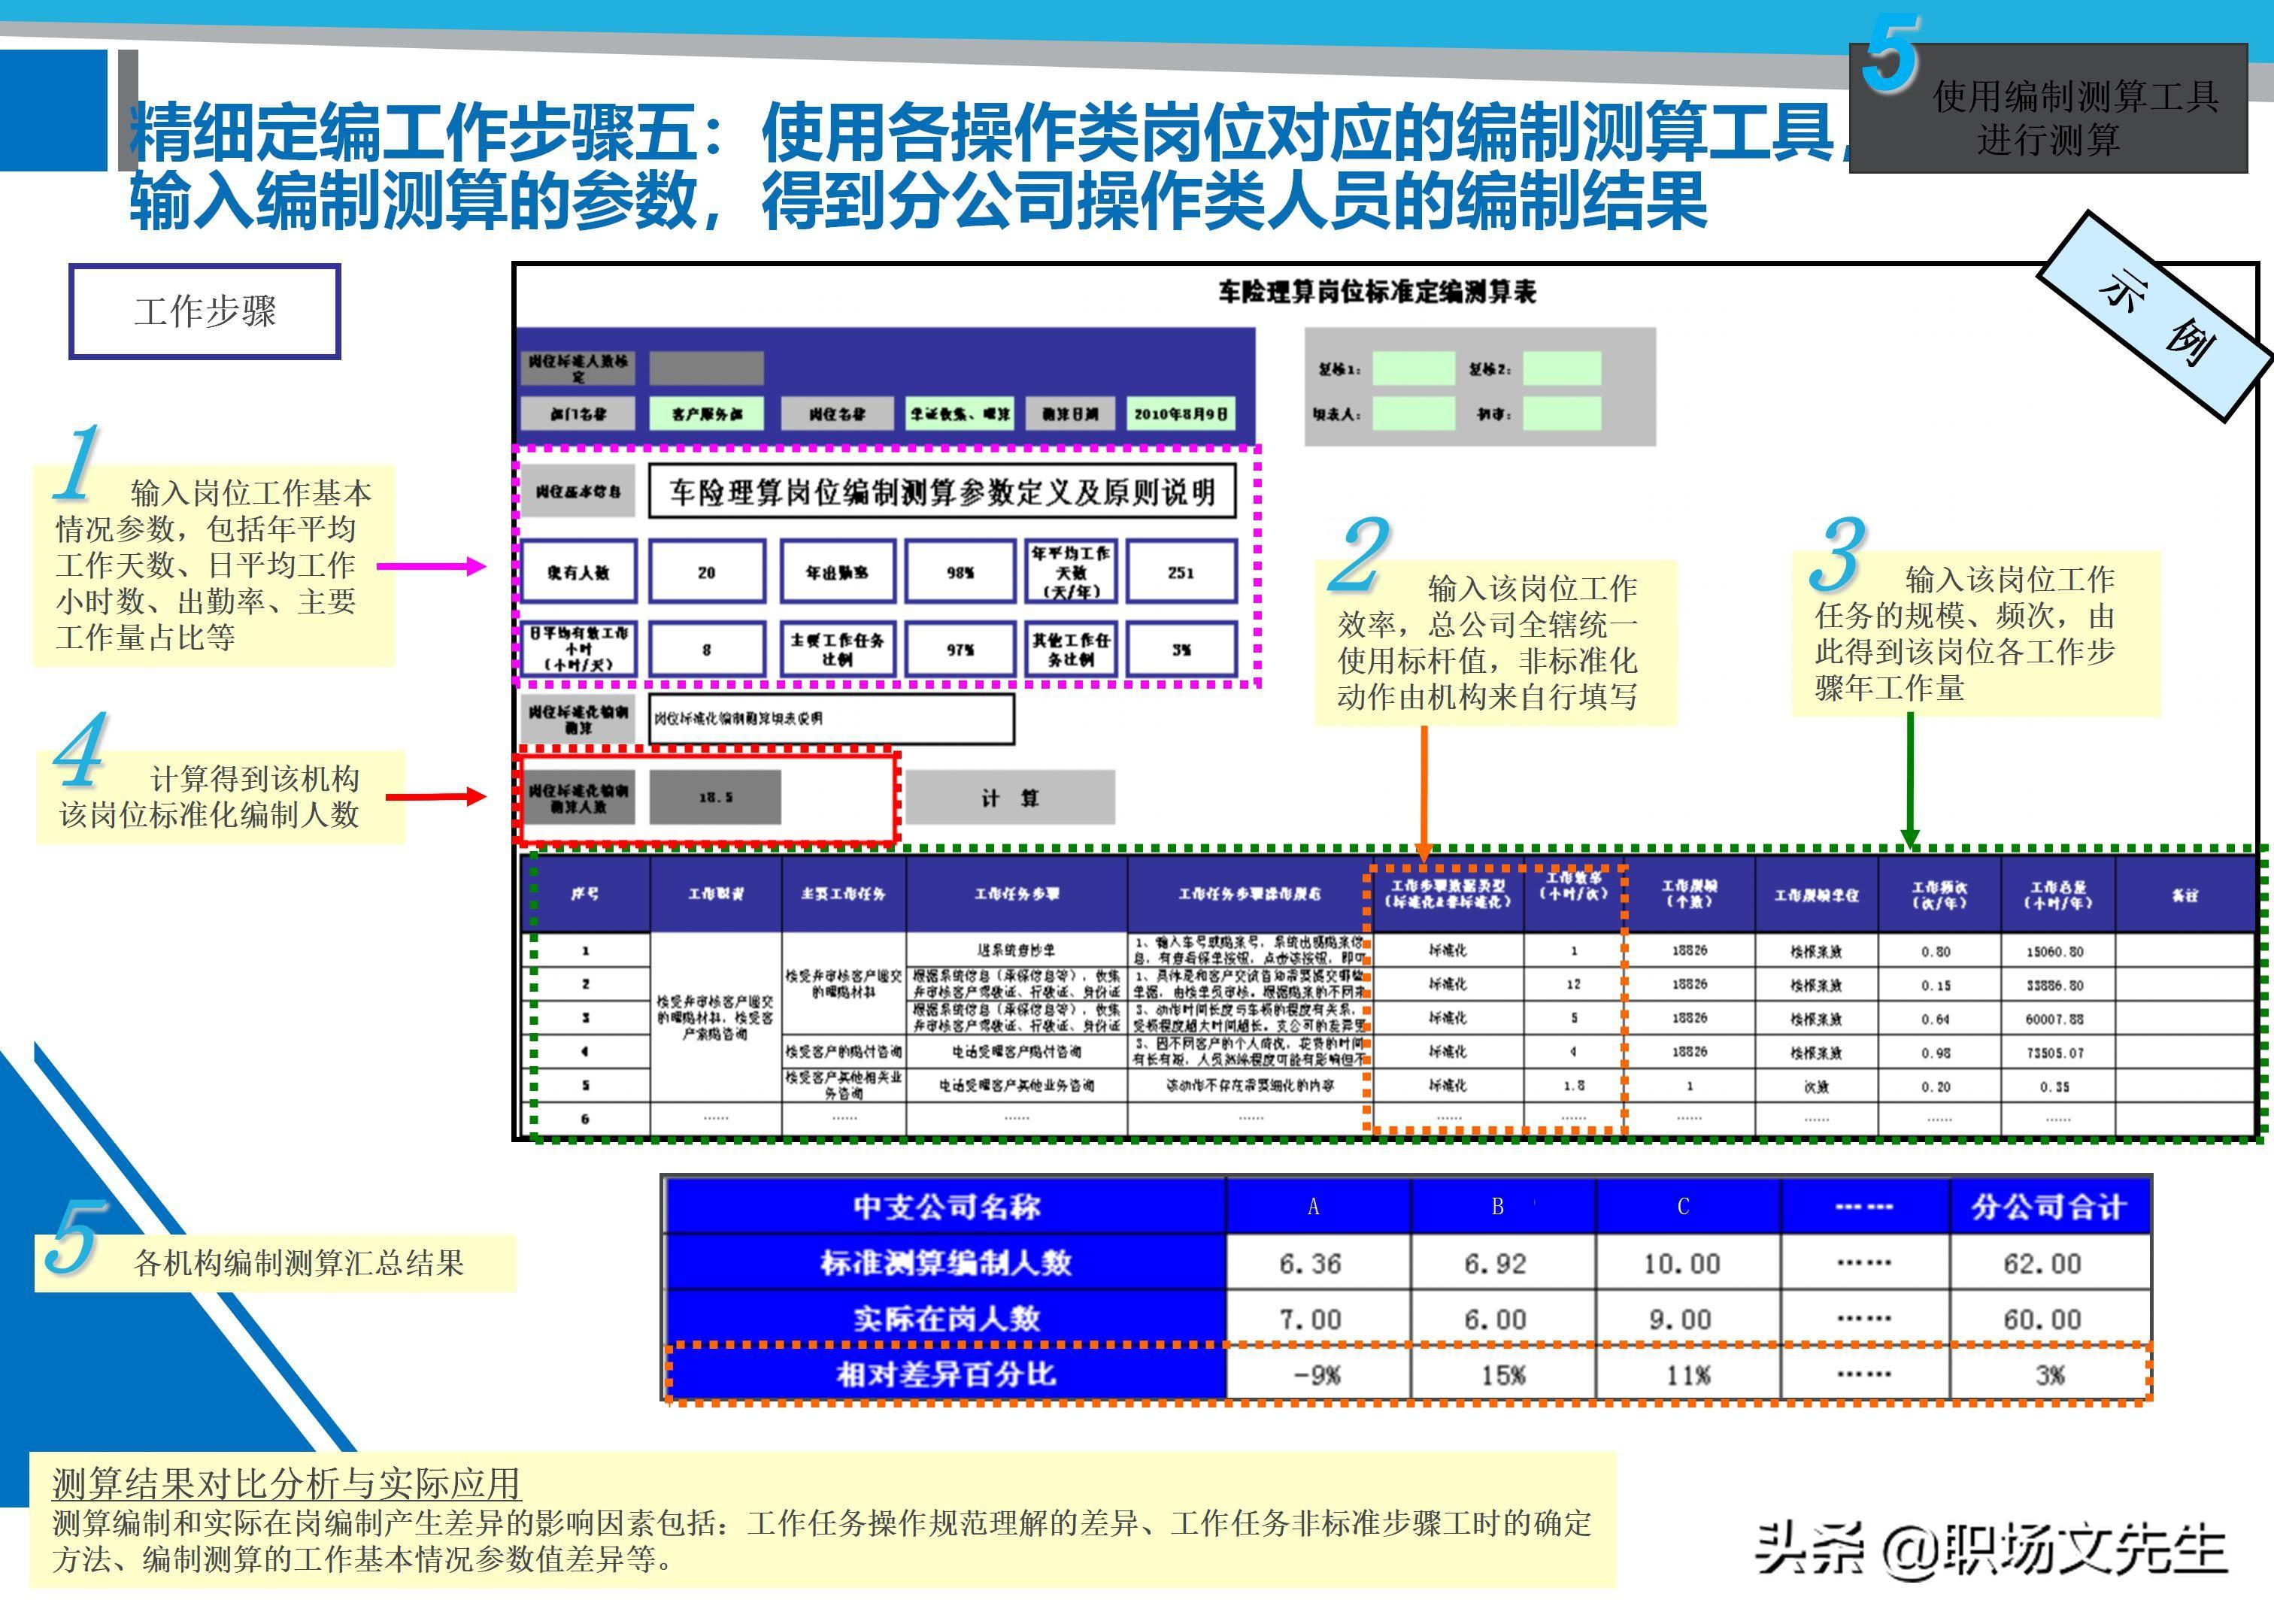The height and width of the screenshot is (1624, 2274).
Task: Click the 计算 (calculate) button
Action: click(1010, 797)
